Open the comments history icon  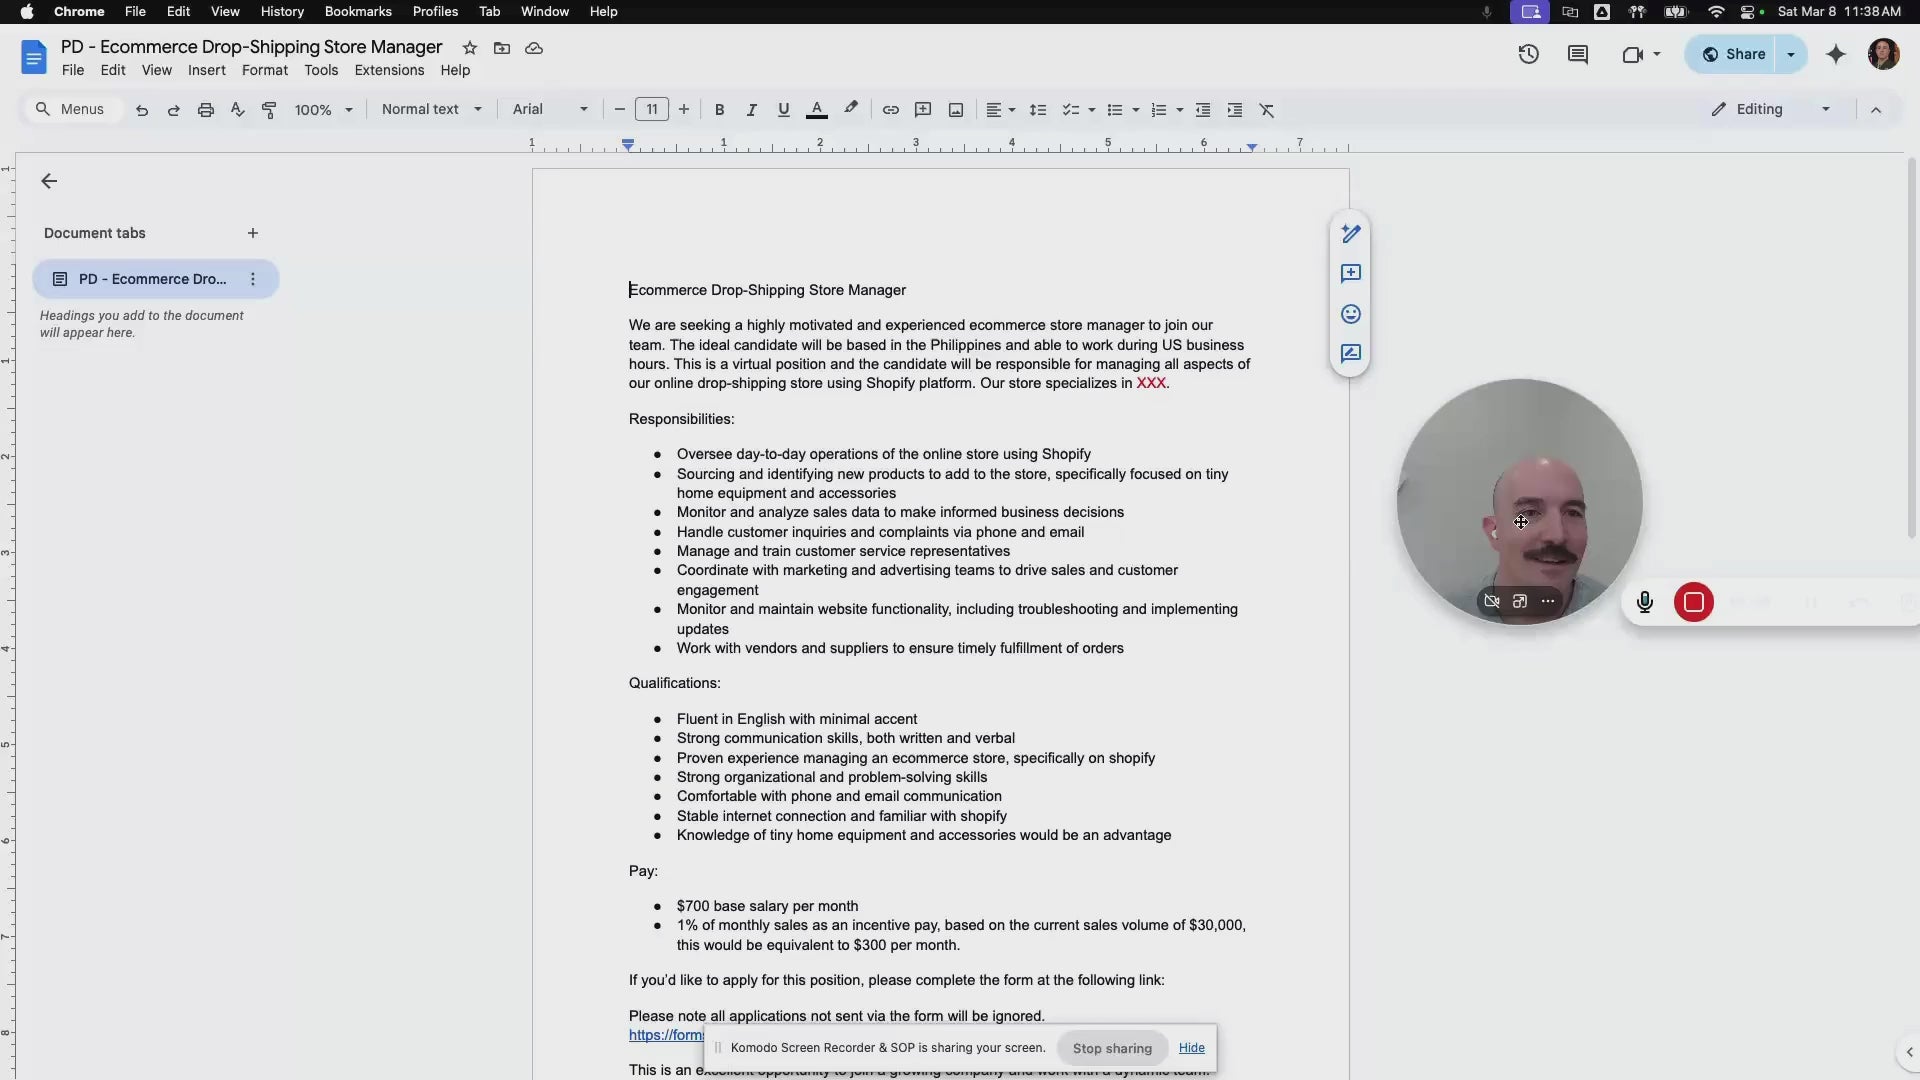[1578, 54]
